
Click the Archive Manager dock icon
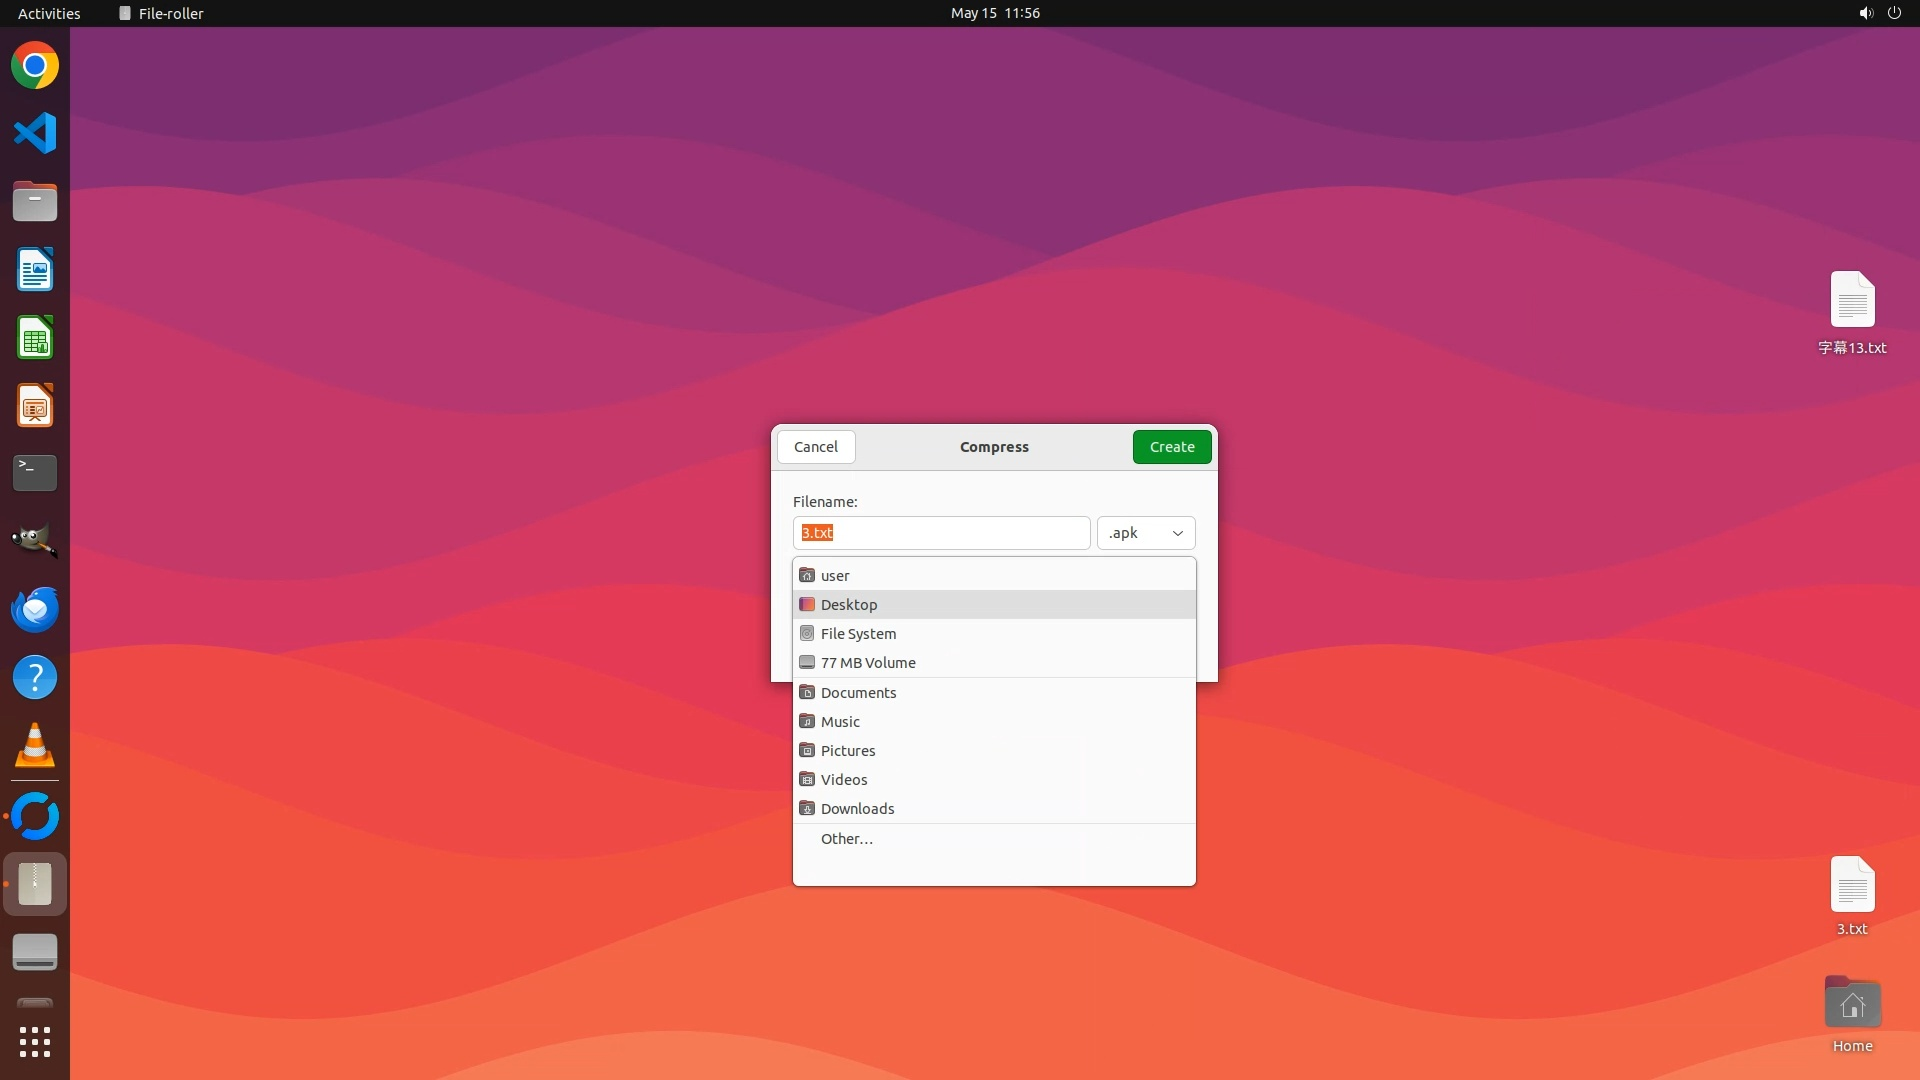[35, 884]
